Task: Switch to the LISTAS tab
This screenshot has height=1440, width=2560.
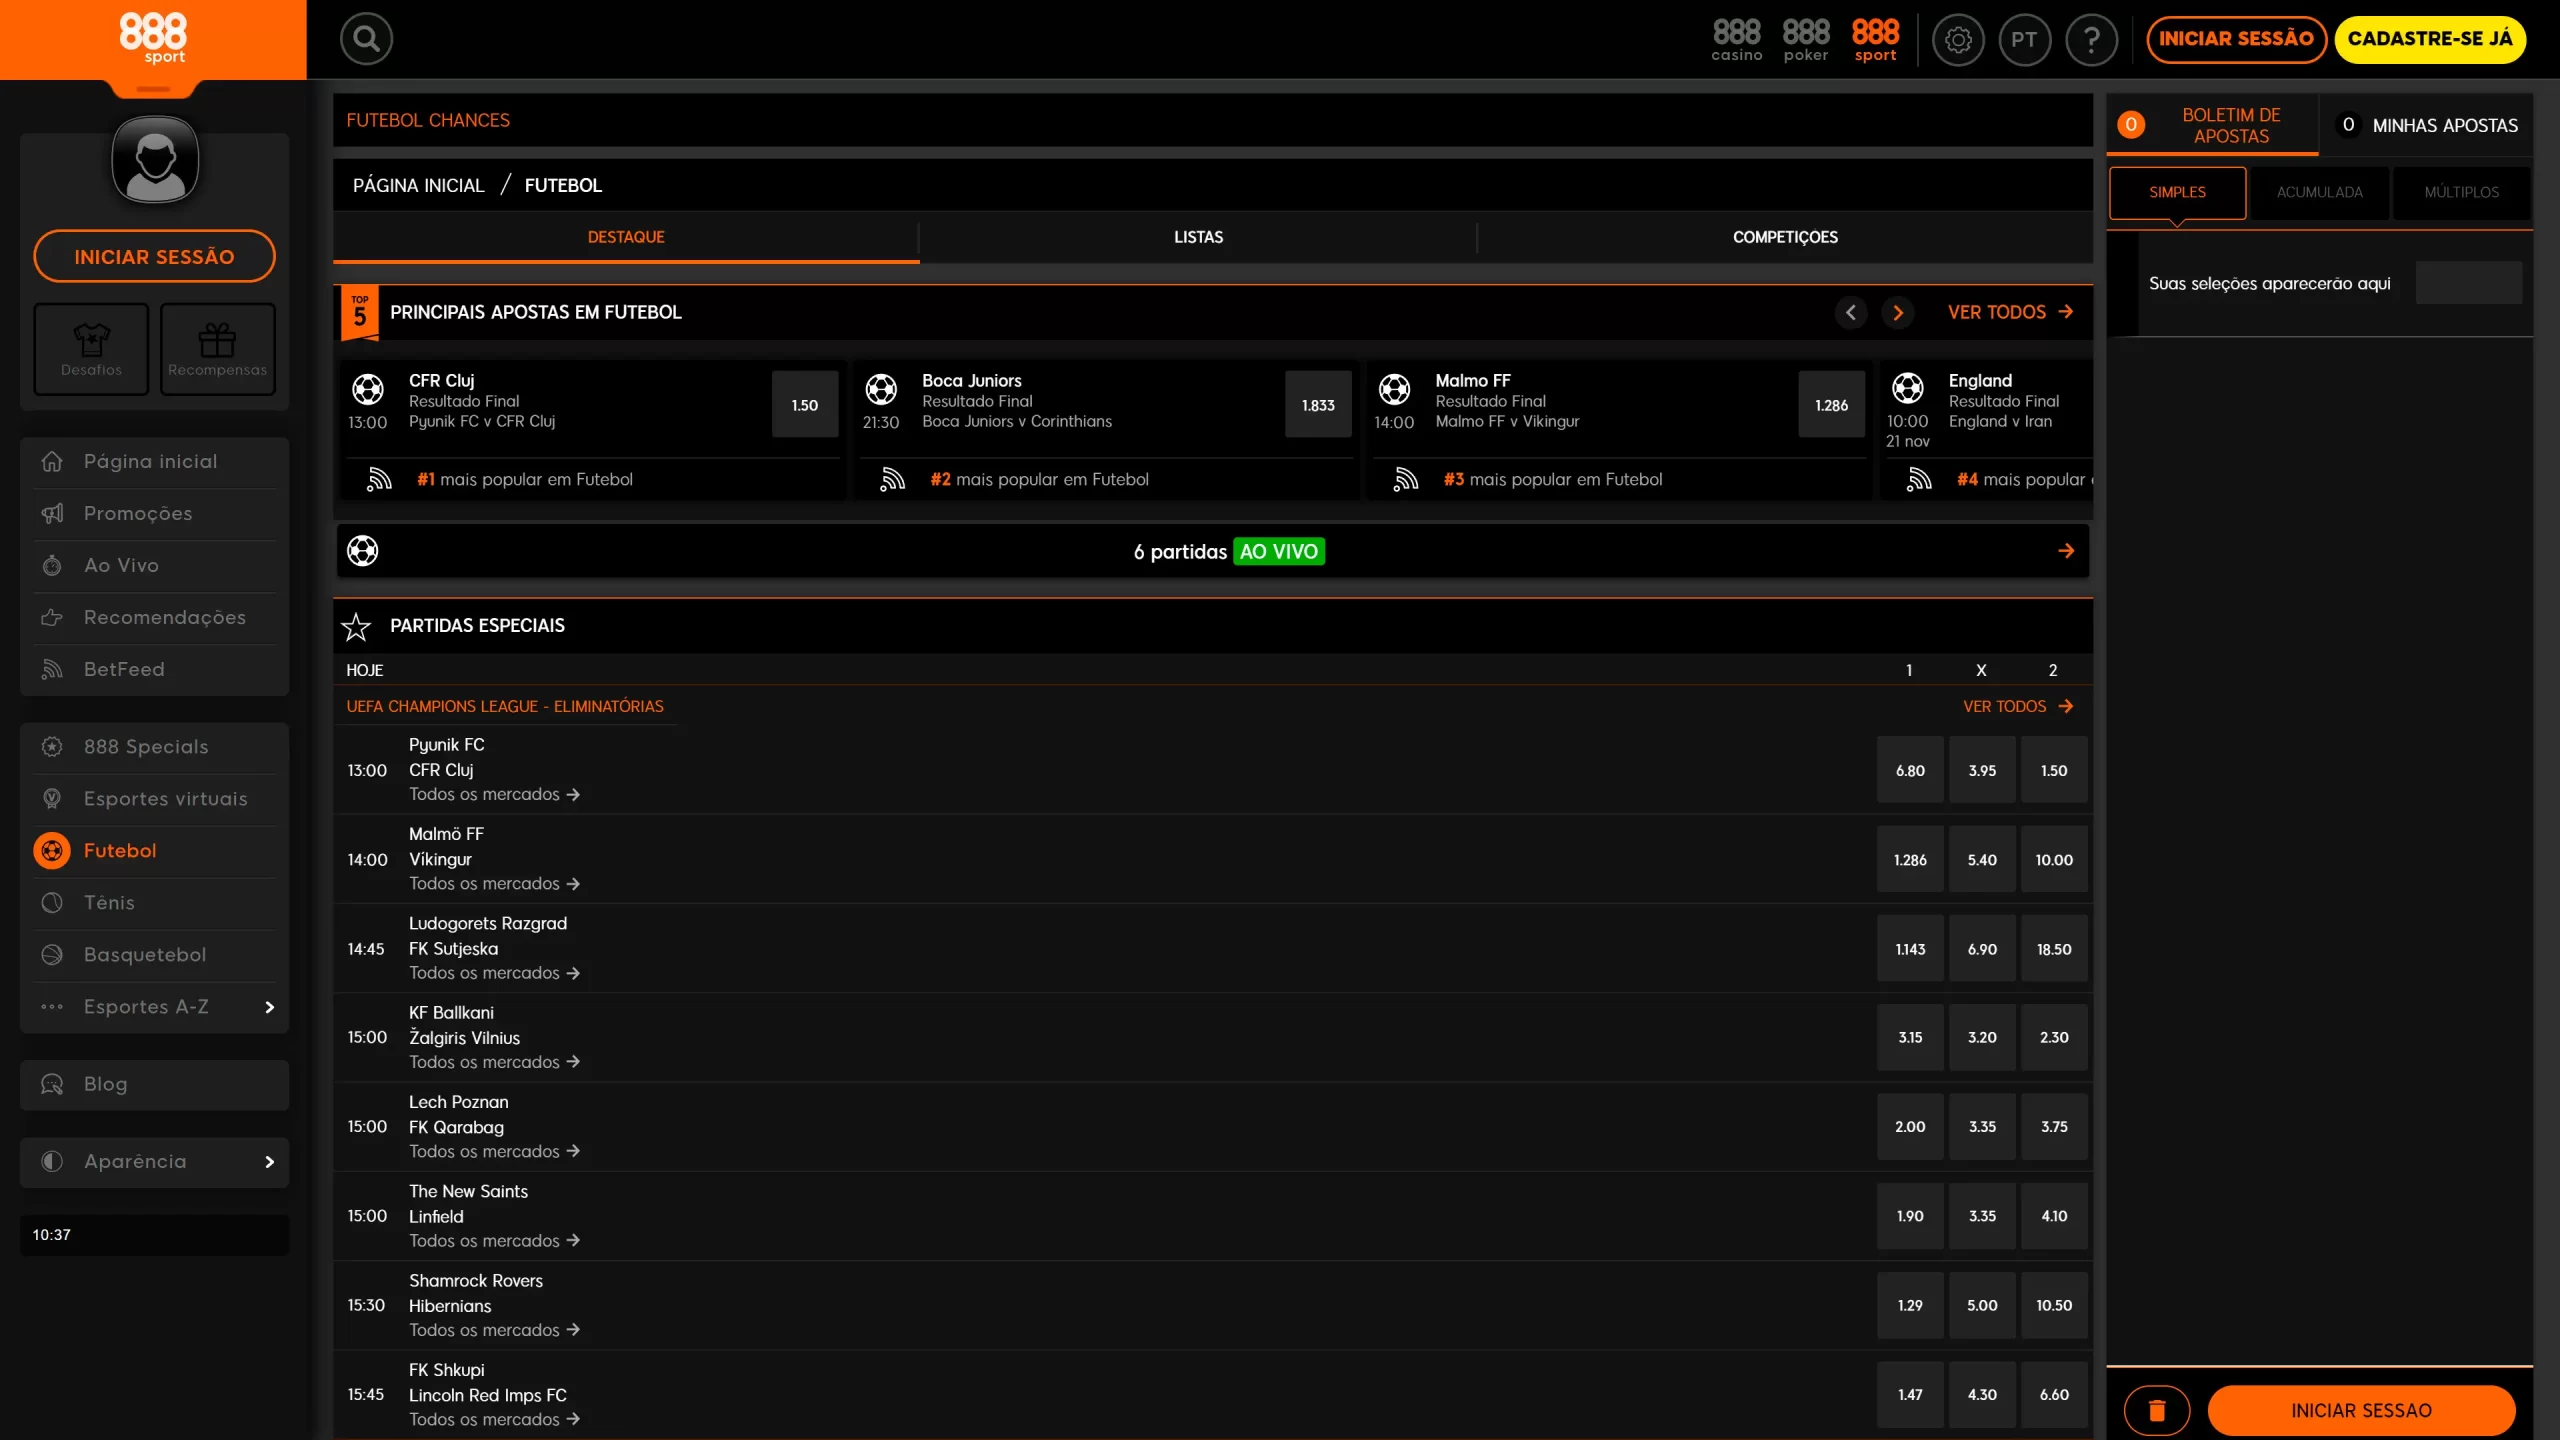Action: coord(1198,237)
